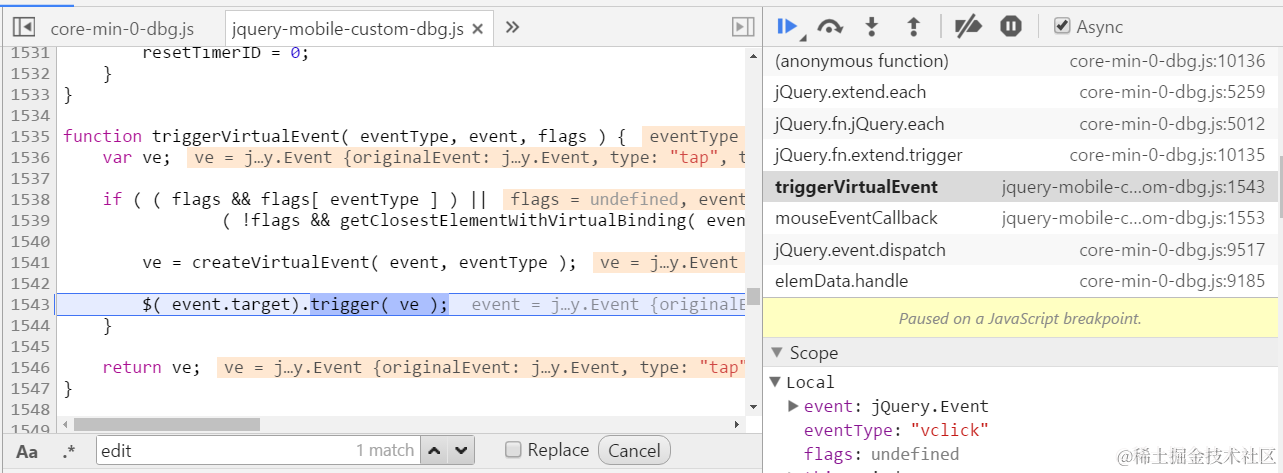Toggle pause on exceptions
The image size is (1283, 473).
pyautogui.click(x=1011, y=27)
